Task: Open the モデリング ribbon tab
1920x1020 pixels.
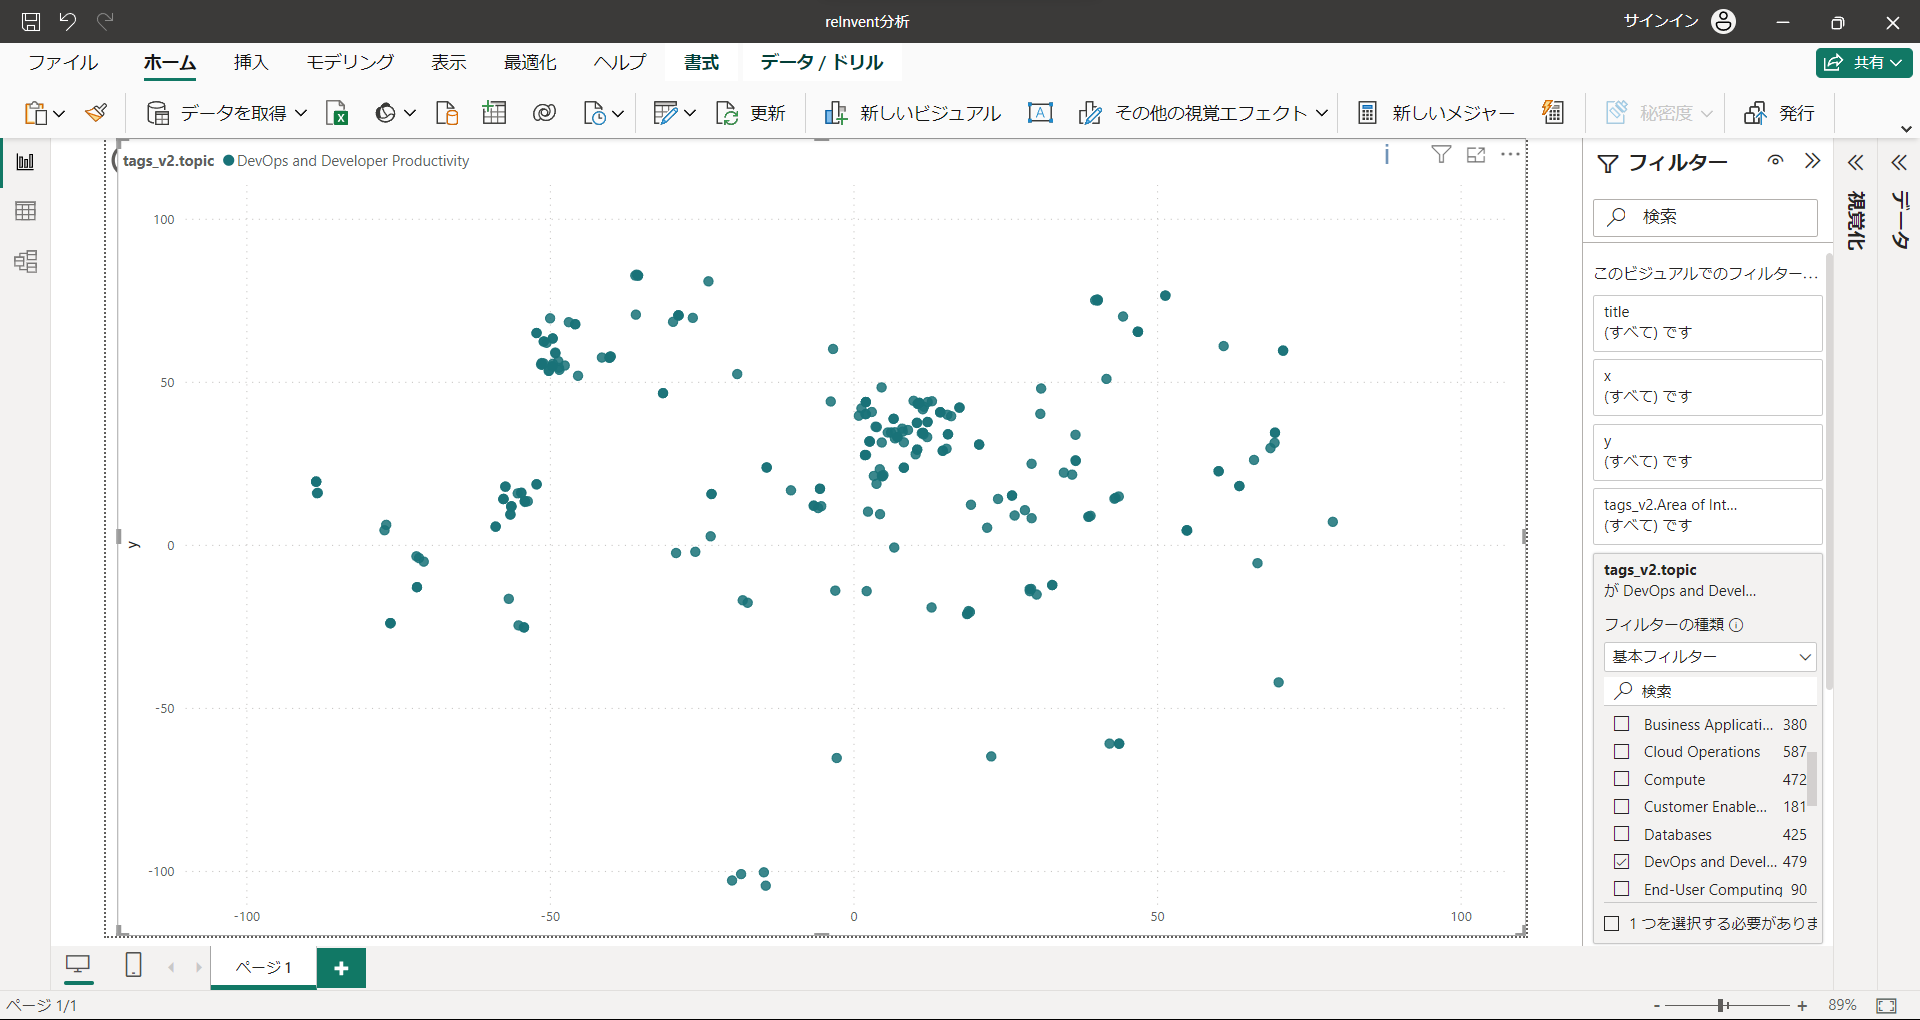Action: click(350, 62)
